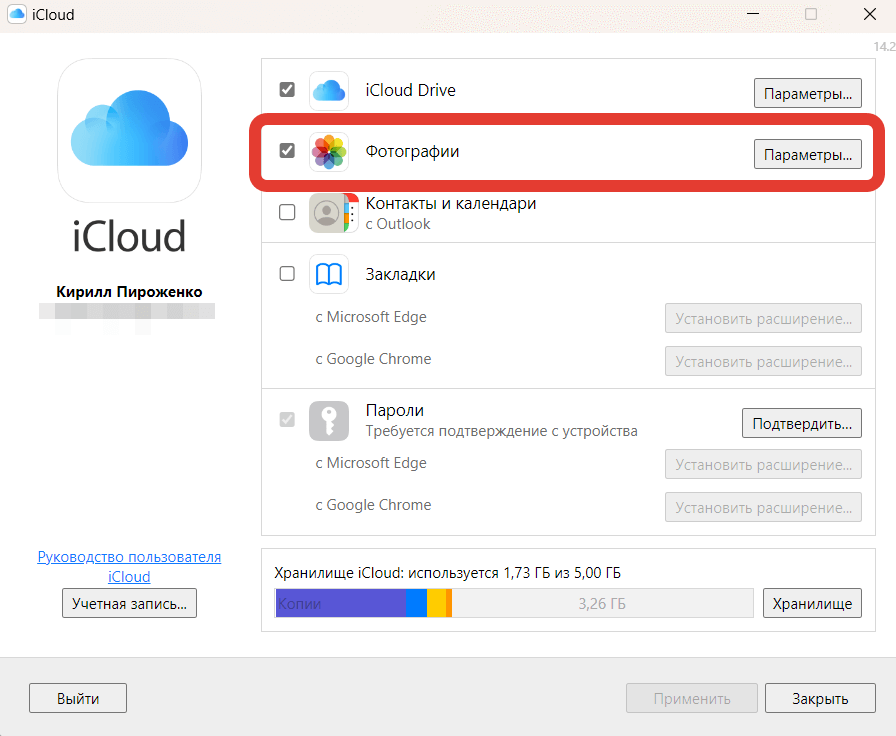Open the Хранилище storage button
The height and width of the screenshot is (736, 896).
(x=812, y=603)
